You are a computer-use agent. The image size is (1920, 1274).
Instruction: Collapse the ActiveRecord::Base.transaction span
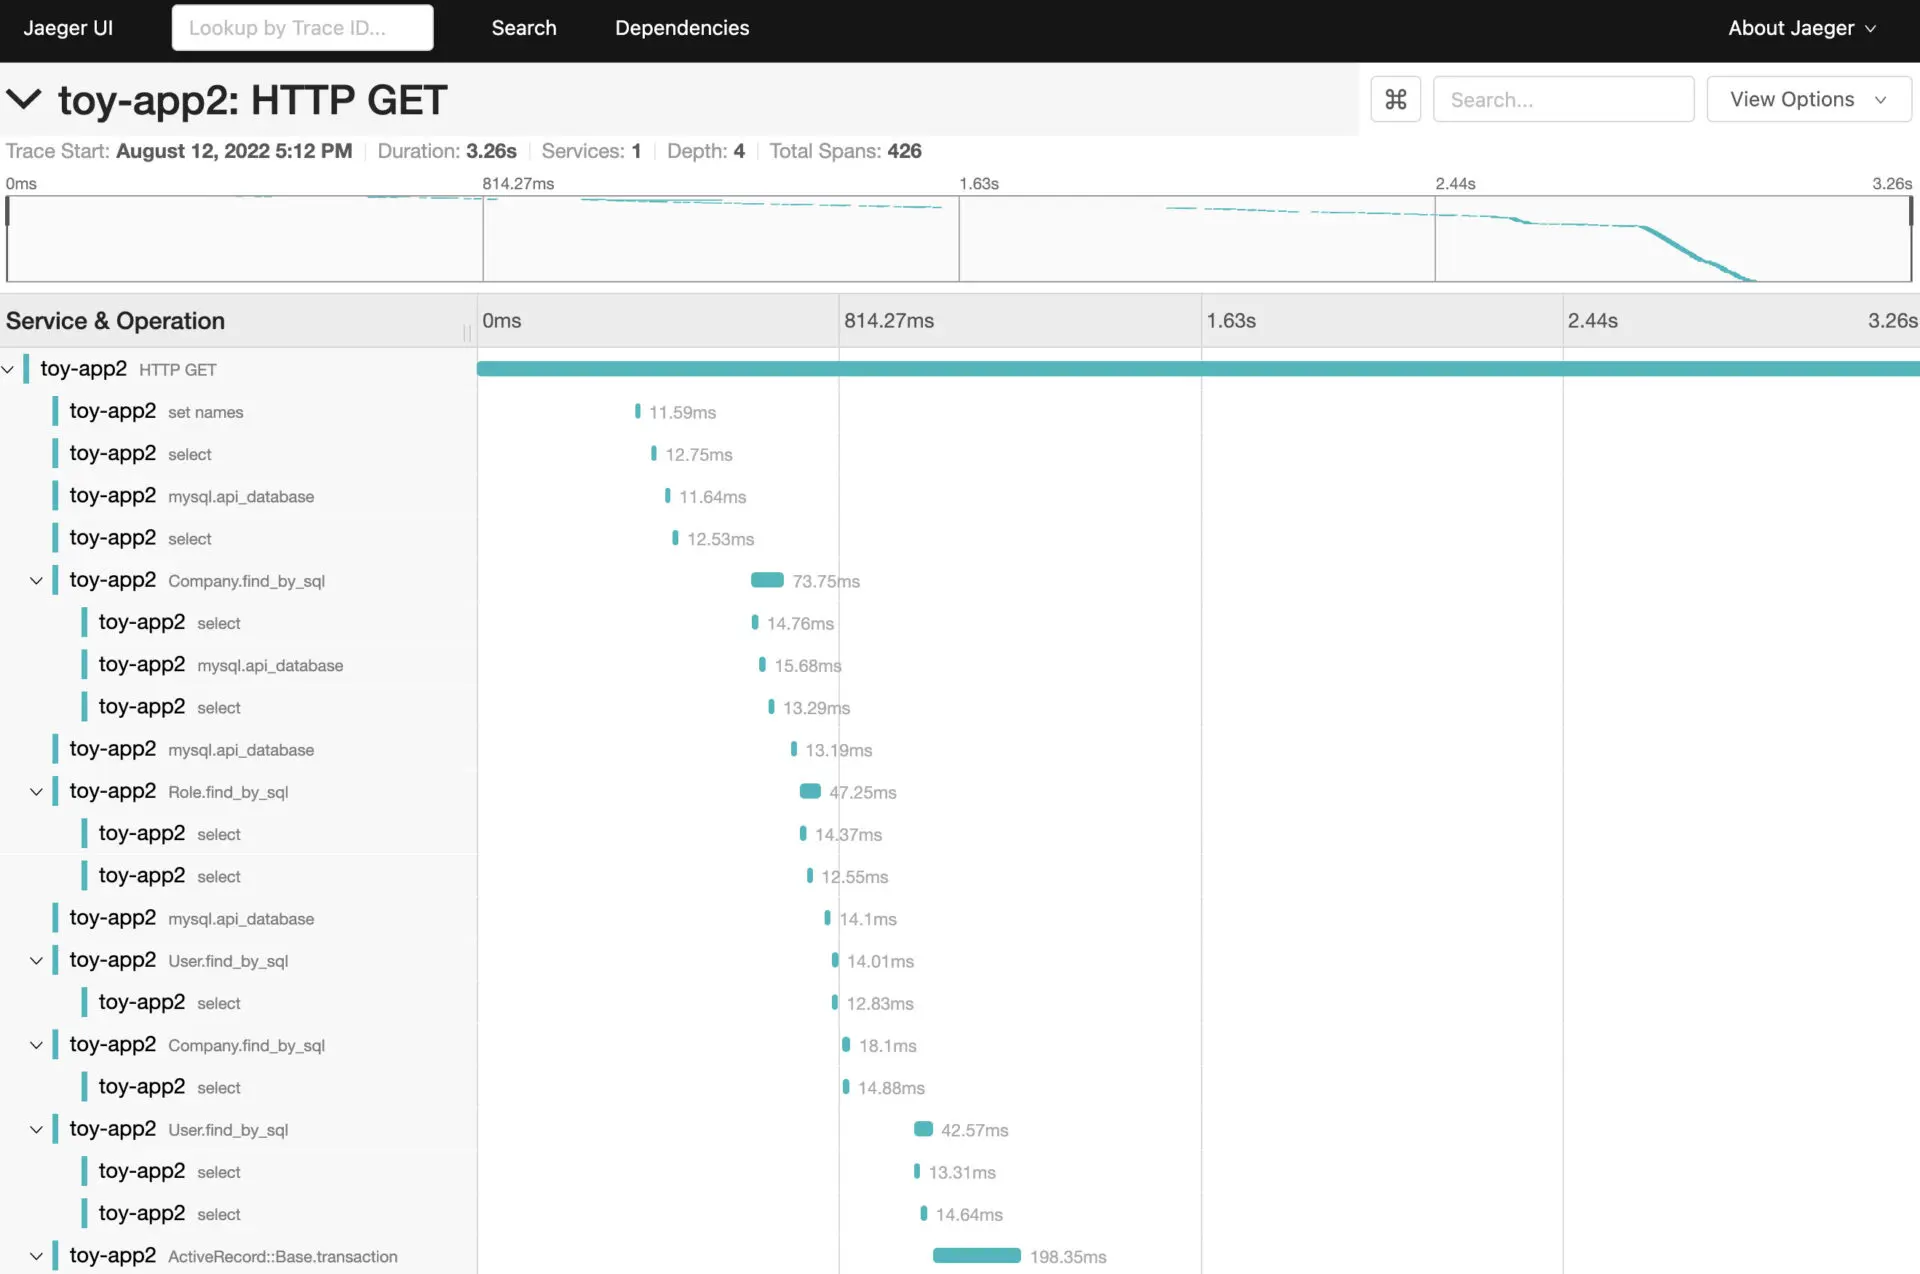coord(36,1256)
